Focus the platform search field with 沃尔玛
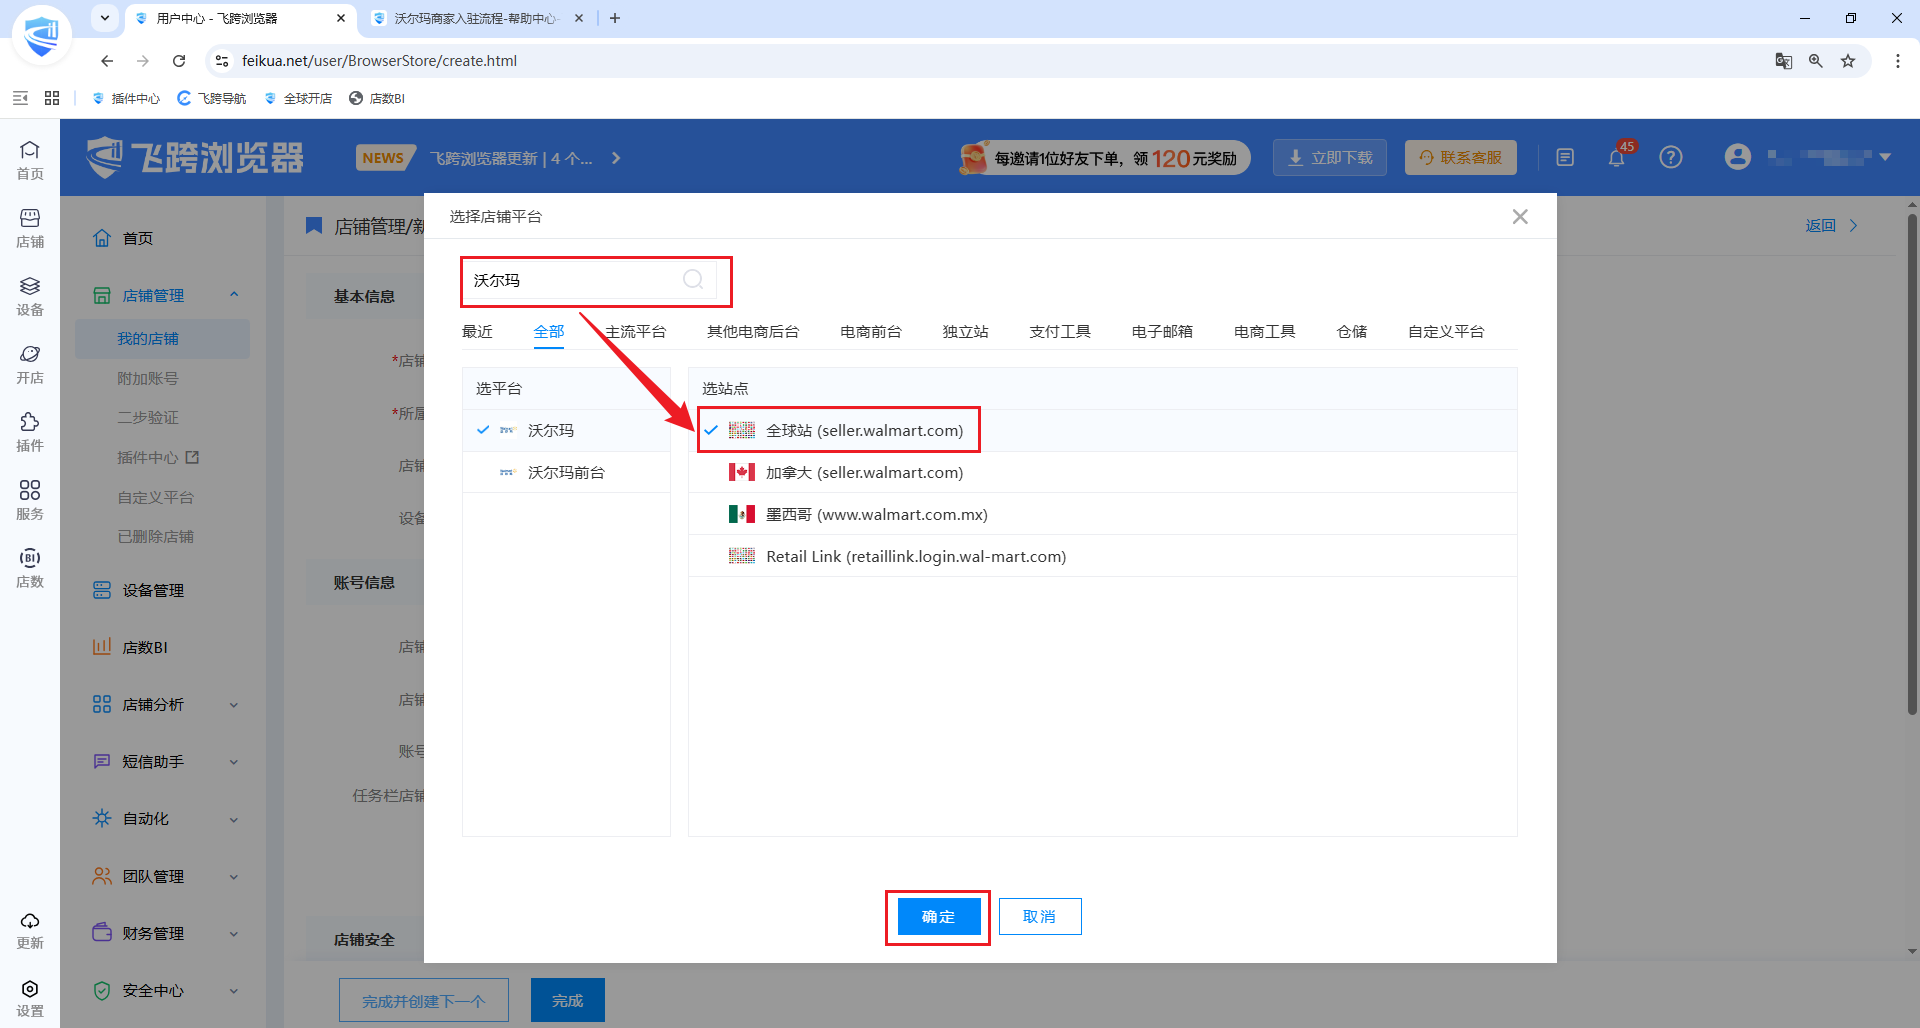Image resolution: width=1920 pixels, height=1028 pixels. pos(590,280)
